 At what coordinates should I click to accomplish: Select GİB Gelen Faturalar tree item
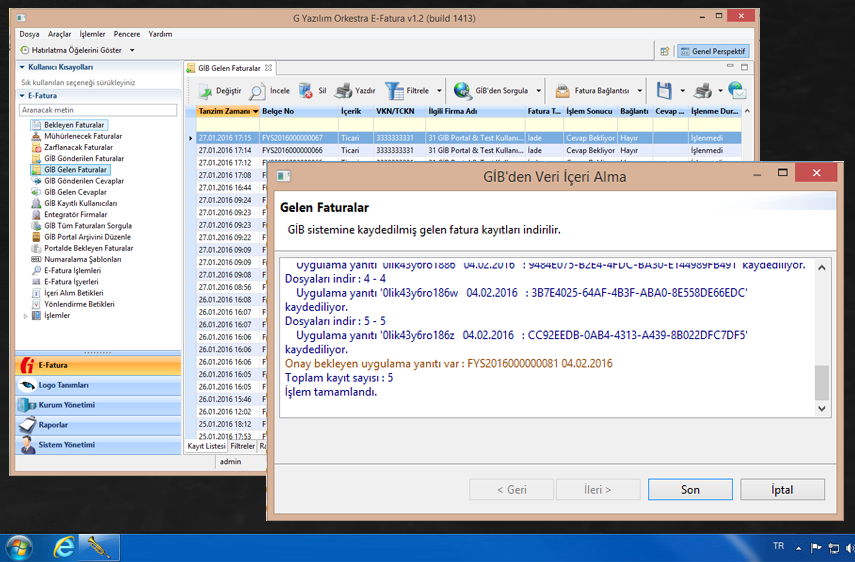[x=75, y=170]
